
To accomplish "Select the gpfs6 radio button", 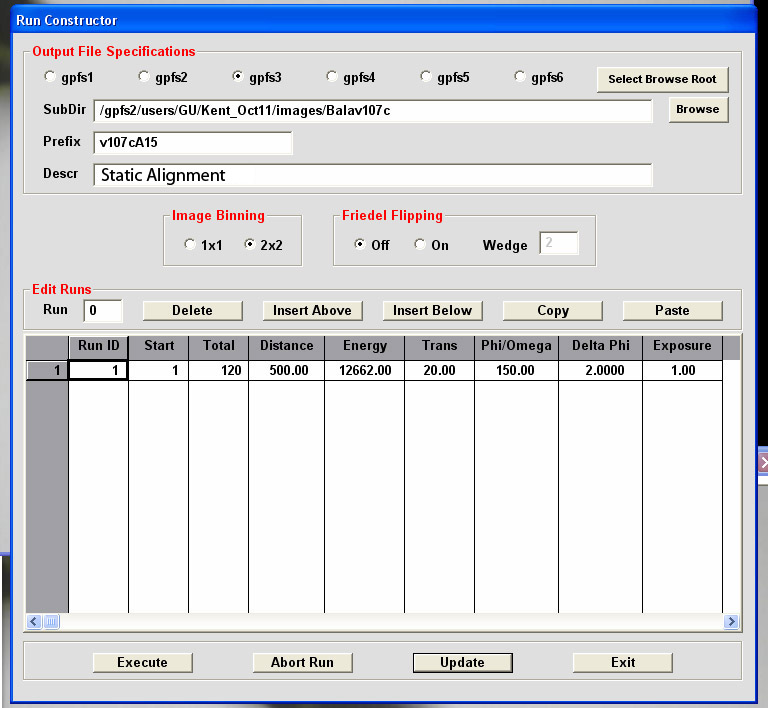I will pos(520,77).
